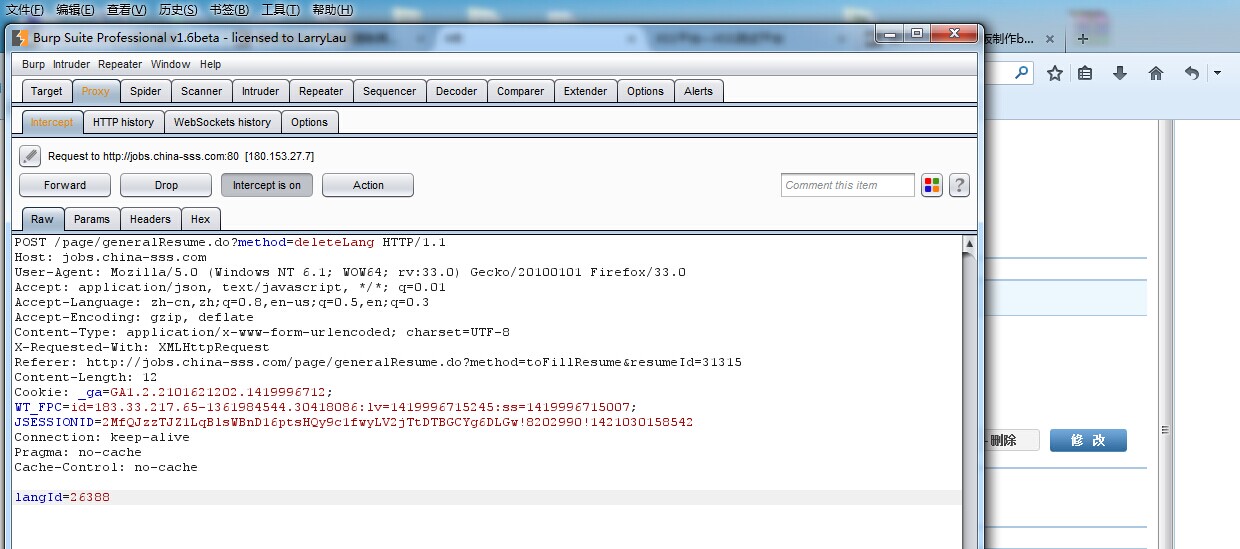1240x549 pixels.
Task: Open the WebSockets history sub-tab
Action: pos(222,122)
